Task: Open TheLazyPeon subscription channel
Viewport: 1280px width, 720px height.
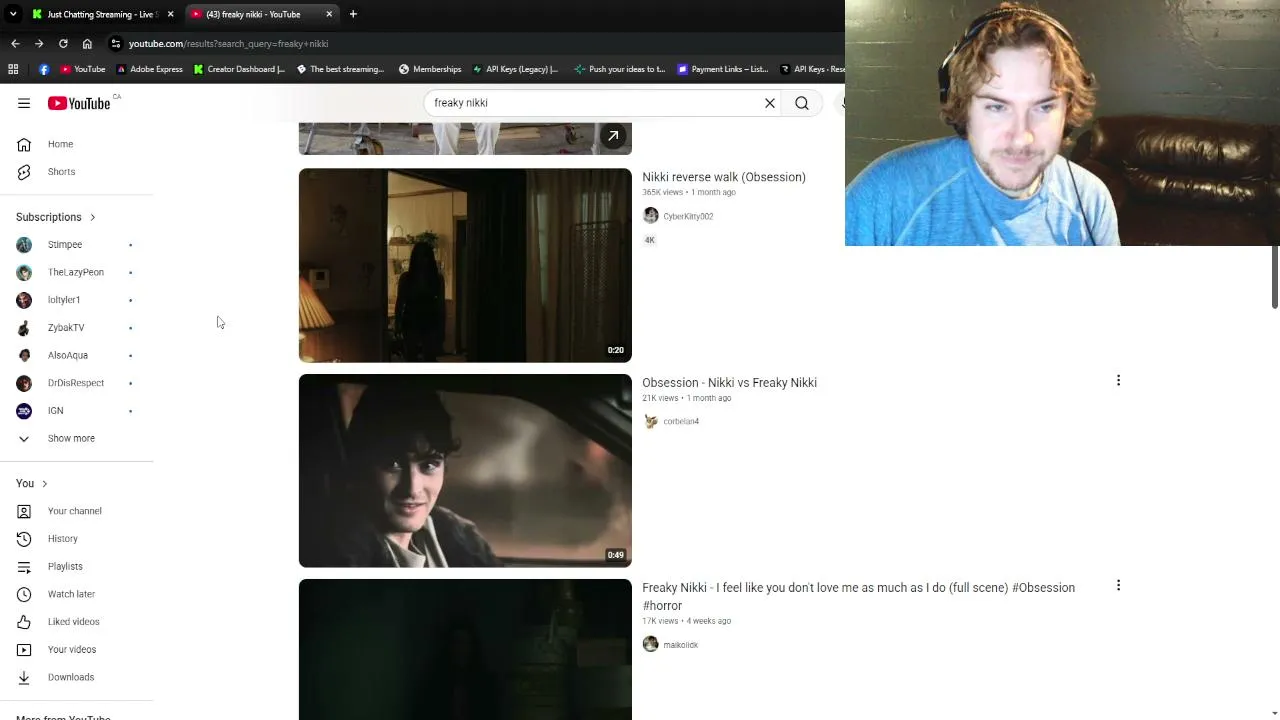Action: (76, 272)
